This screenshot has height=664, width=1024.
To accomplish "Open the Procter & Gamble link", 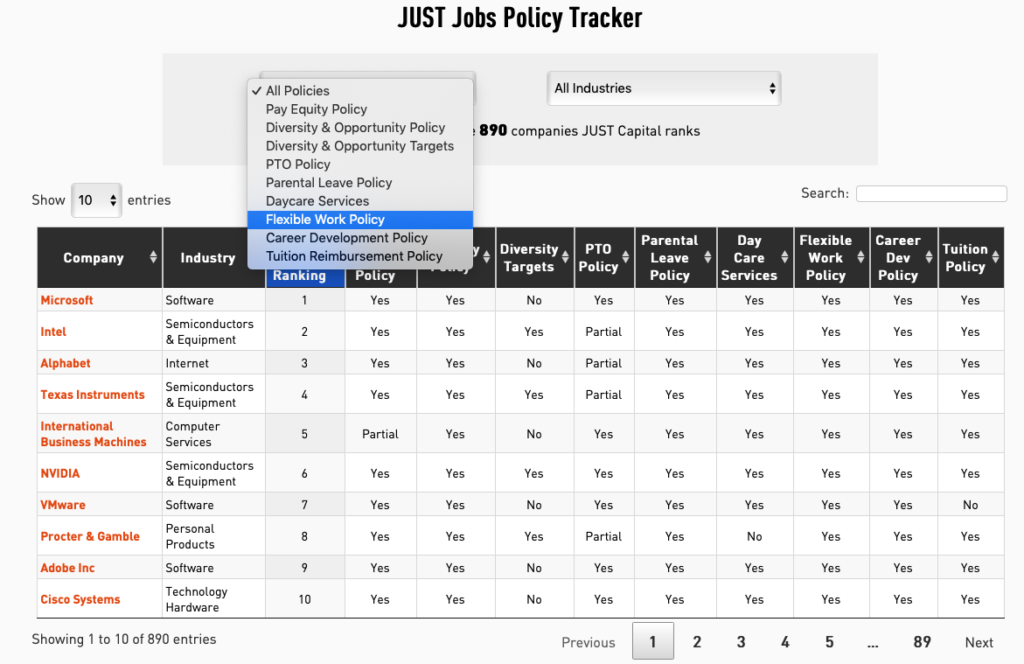I will tap(90, 536).
